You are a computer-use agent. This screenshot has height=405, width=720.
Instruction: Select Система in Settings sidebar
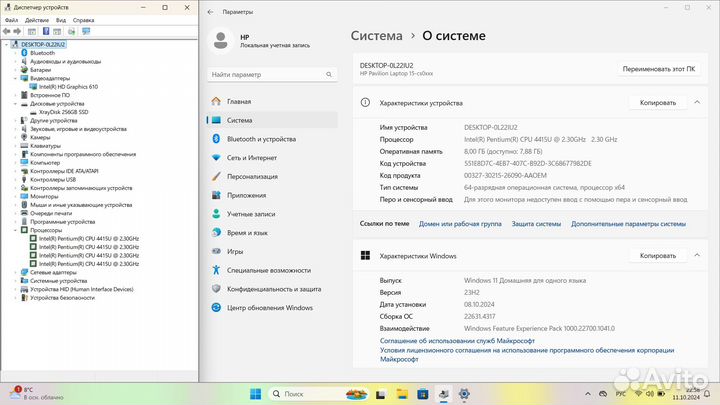tap(273, 120)
